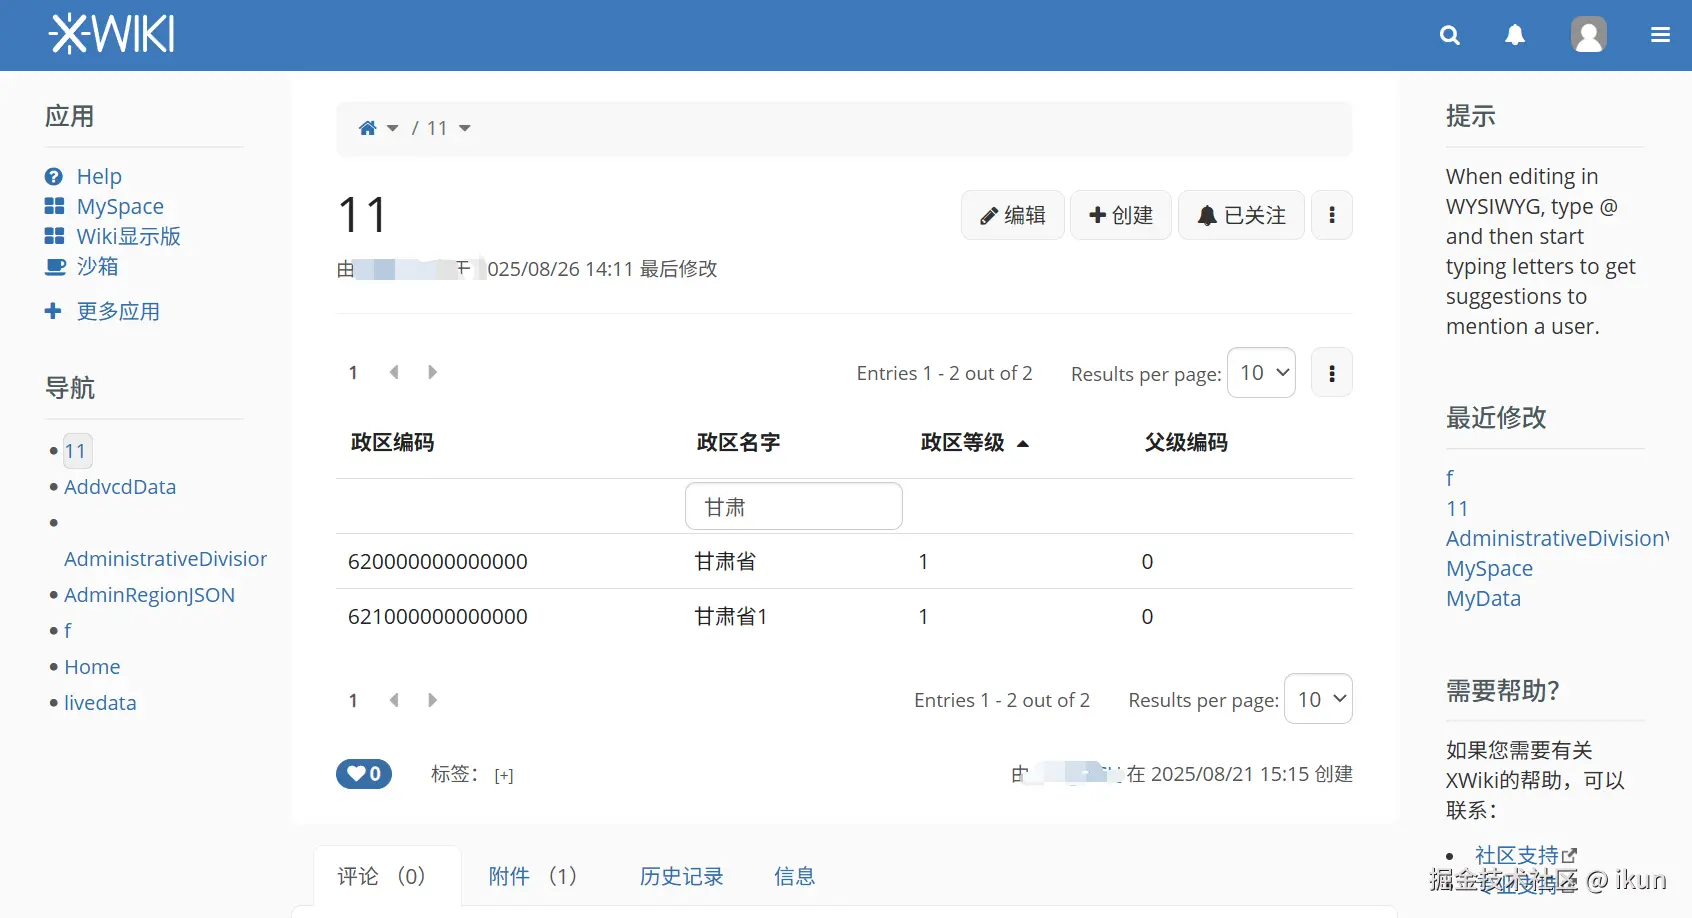Open the Results per page dropdown
The image size is (1692, 918).
click(1261, 372)
